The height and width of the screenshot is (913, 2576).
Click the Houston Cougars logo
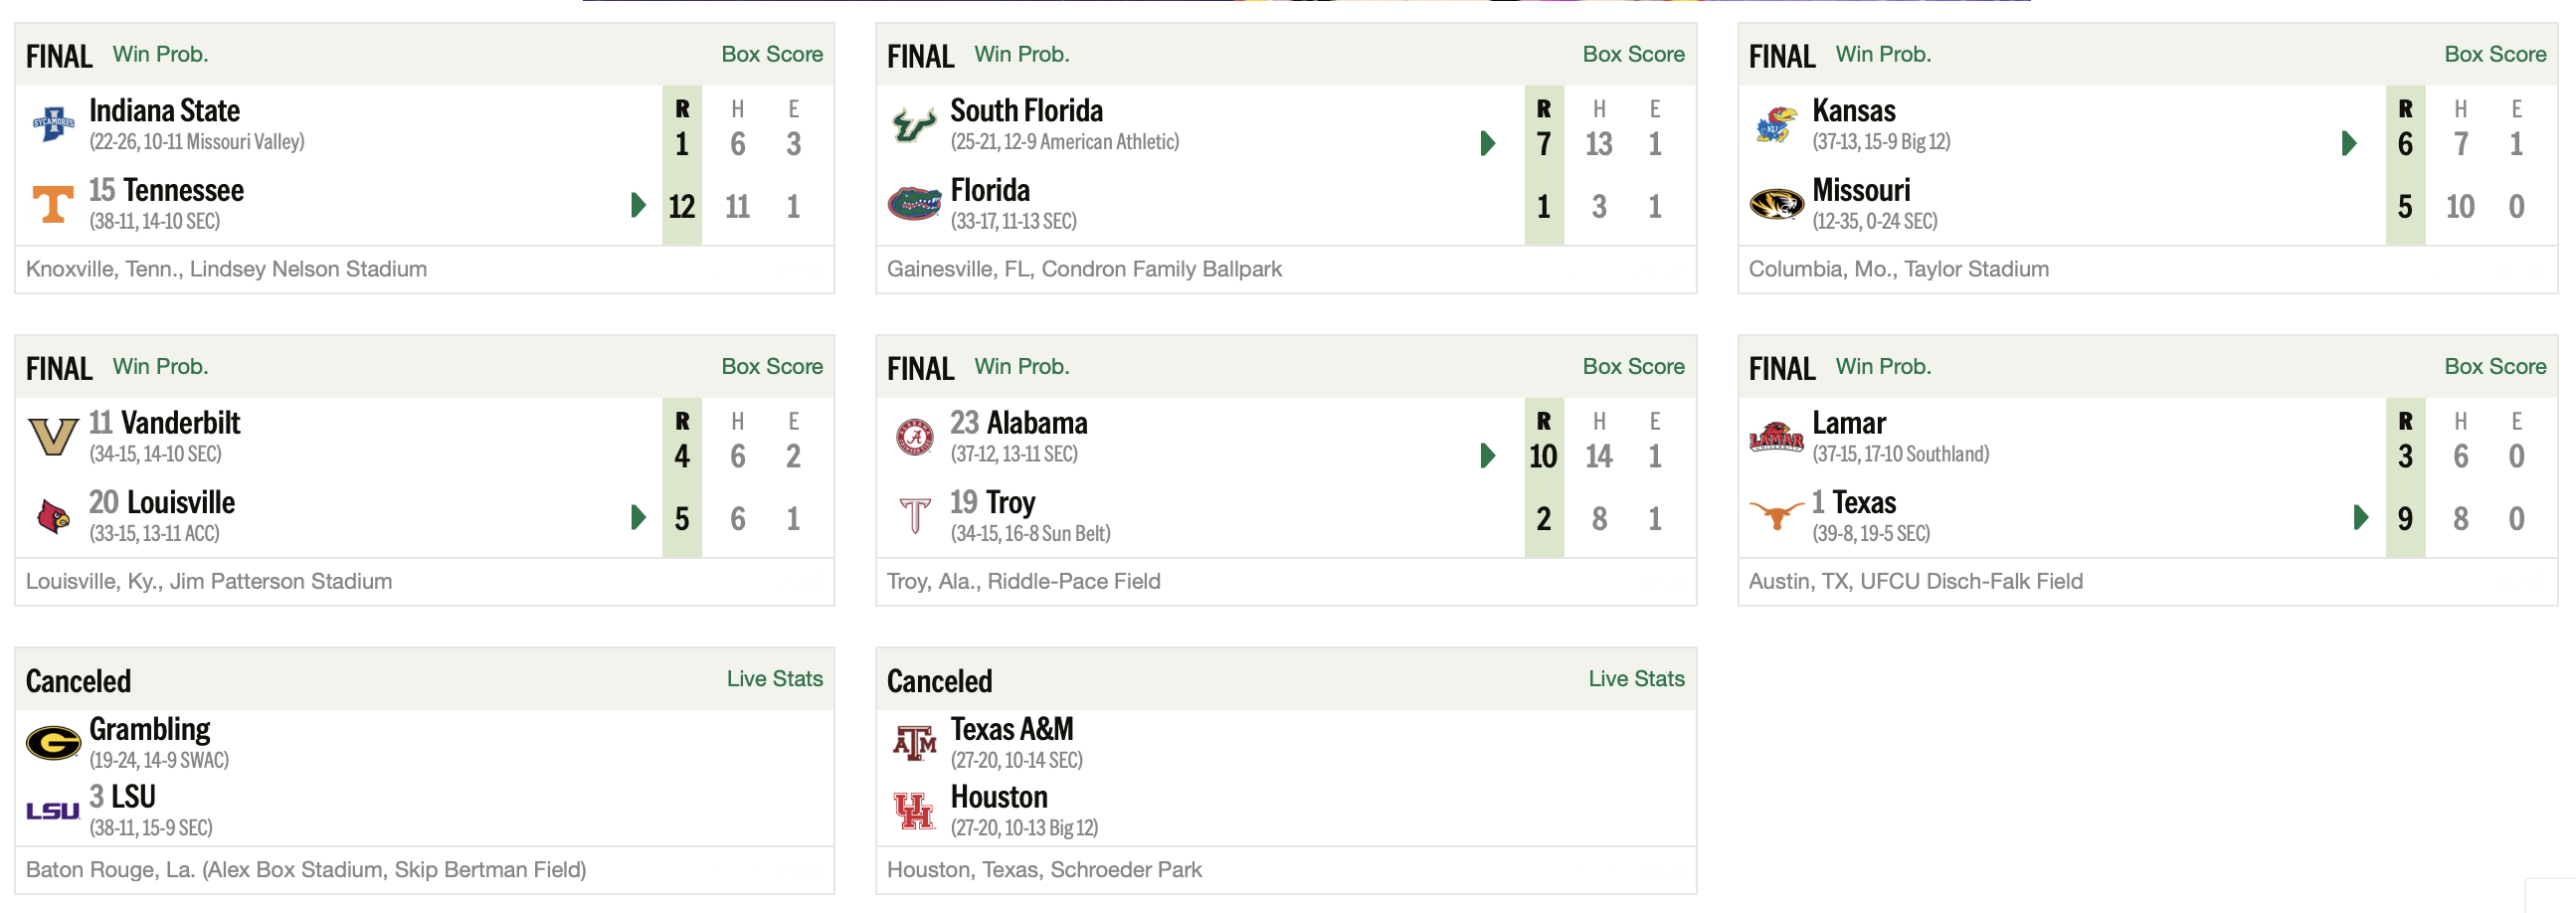(914, 811)
